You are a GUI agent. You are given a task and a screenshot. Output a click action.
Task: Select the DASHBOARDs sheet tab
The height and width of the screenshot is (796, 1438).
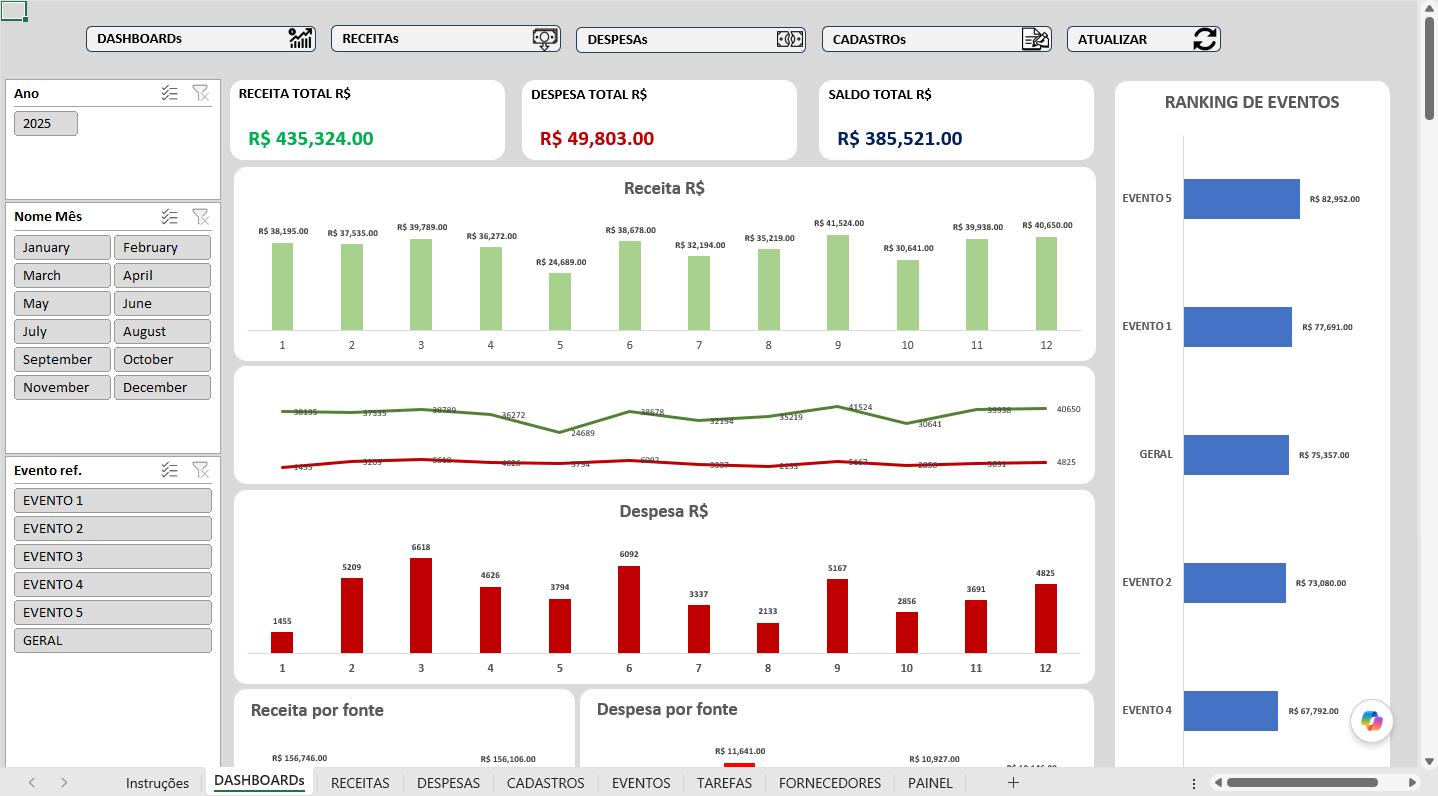point(259,781)
